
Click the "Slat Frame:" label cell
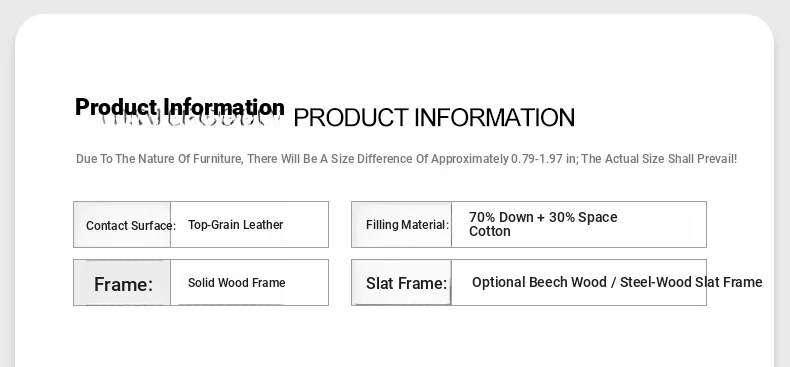point(402,283)
